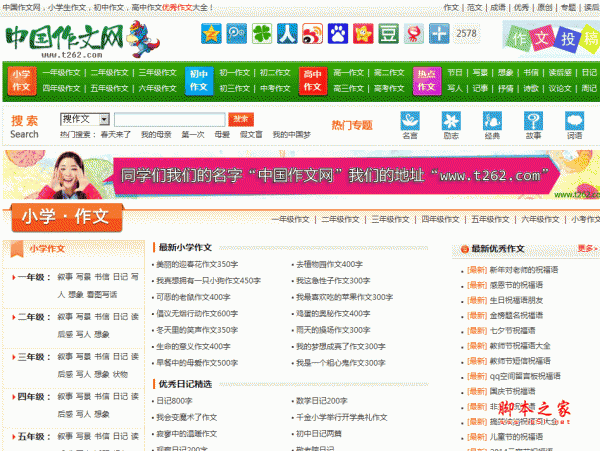600x451 pixels.
Task: Open more share options plus icon
Action: click(x=439, y=34)
